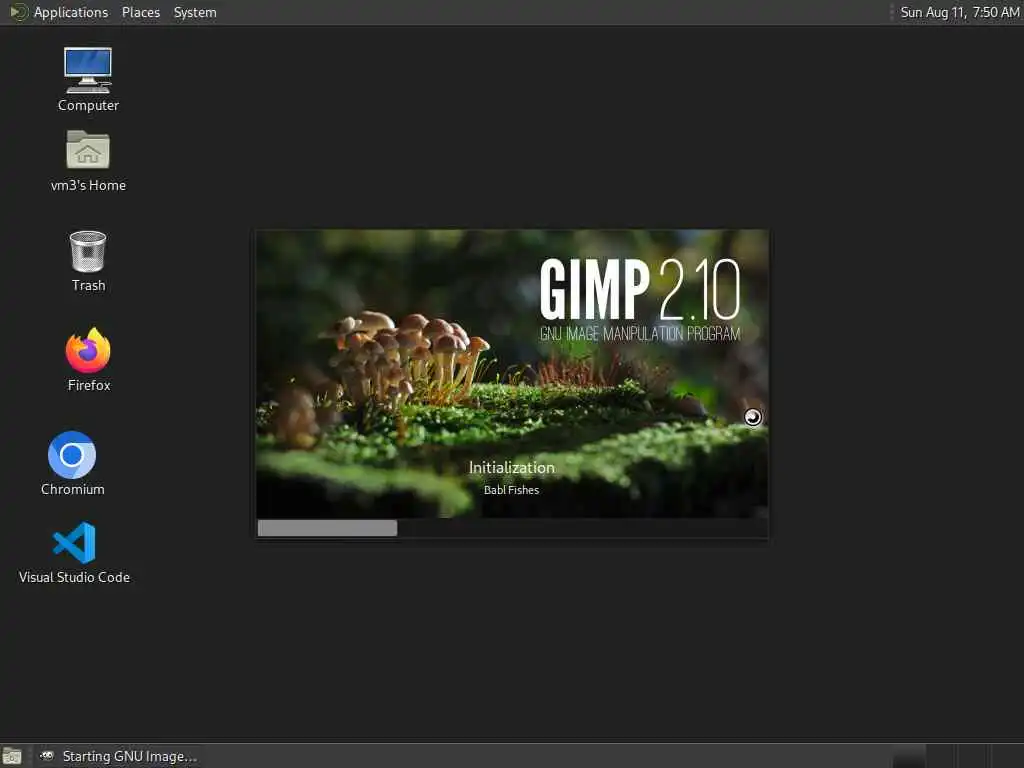Open the System menu

(195, 12)
